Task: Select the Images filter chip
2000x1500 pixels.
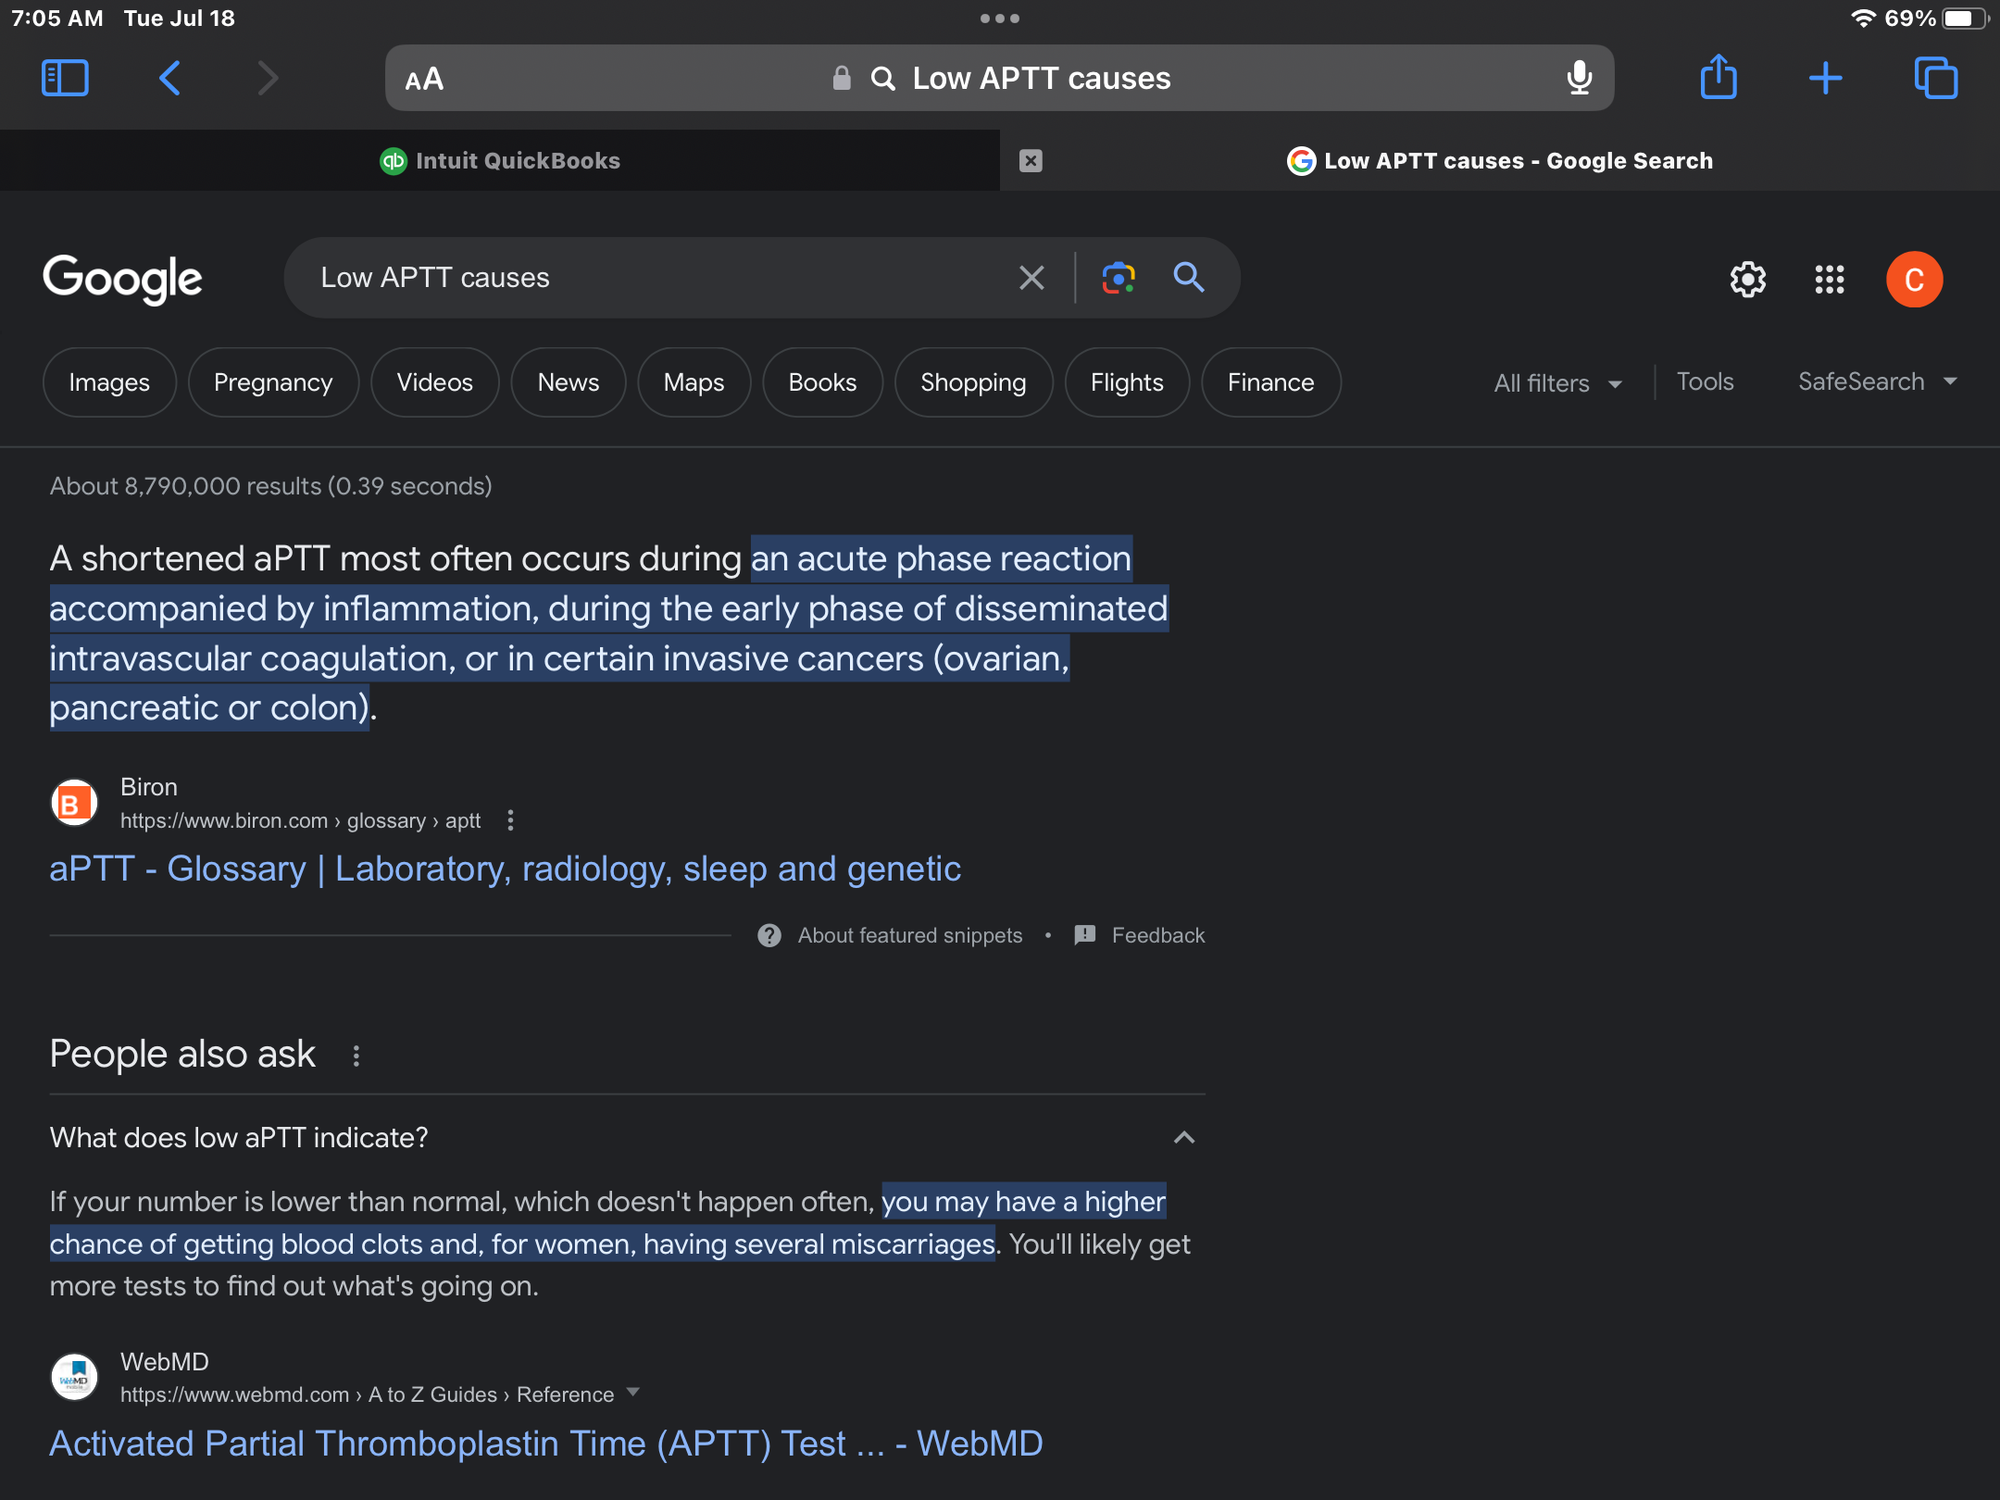Action: coord(109,382)
